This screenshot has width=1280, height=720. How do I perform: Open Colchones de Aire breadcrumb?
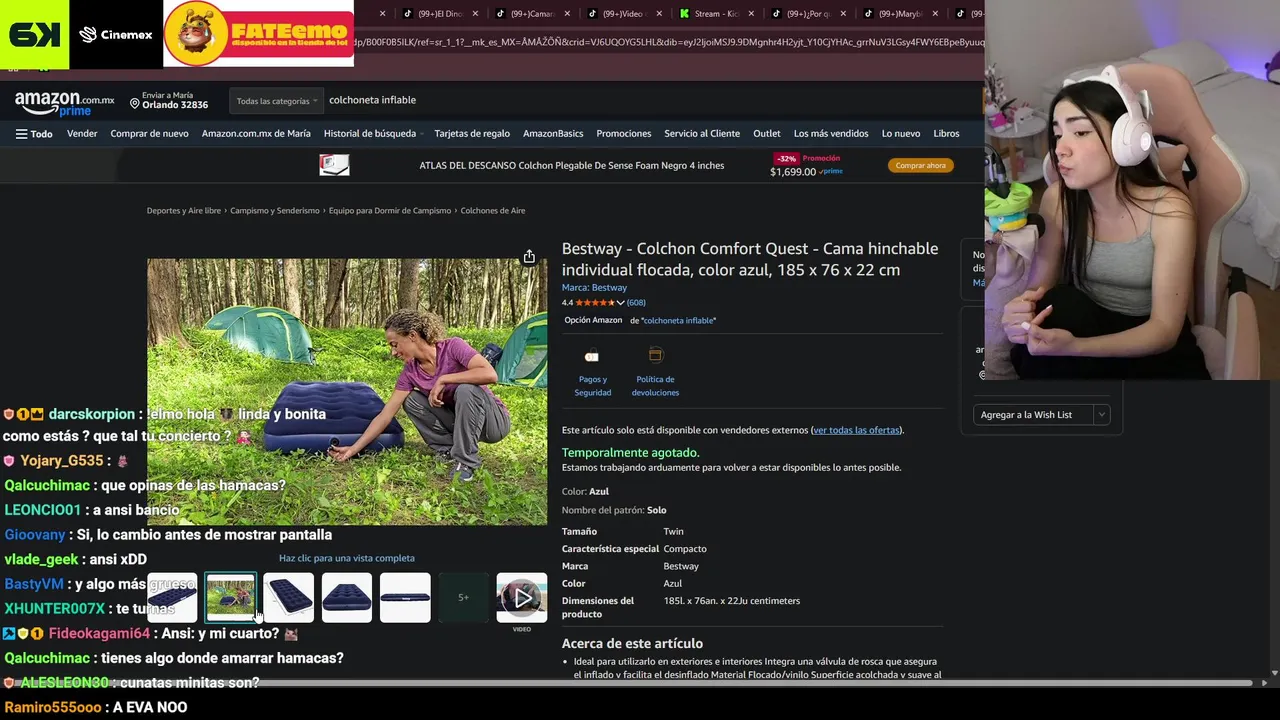pos(493,211)
